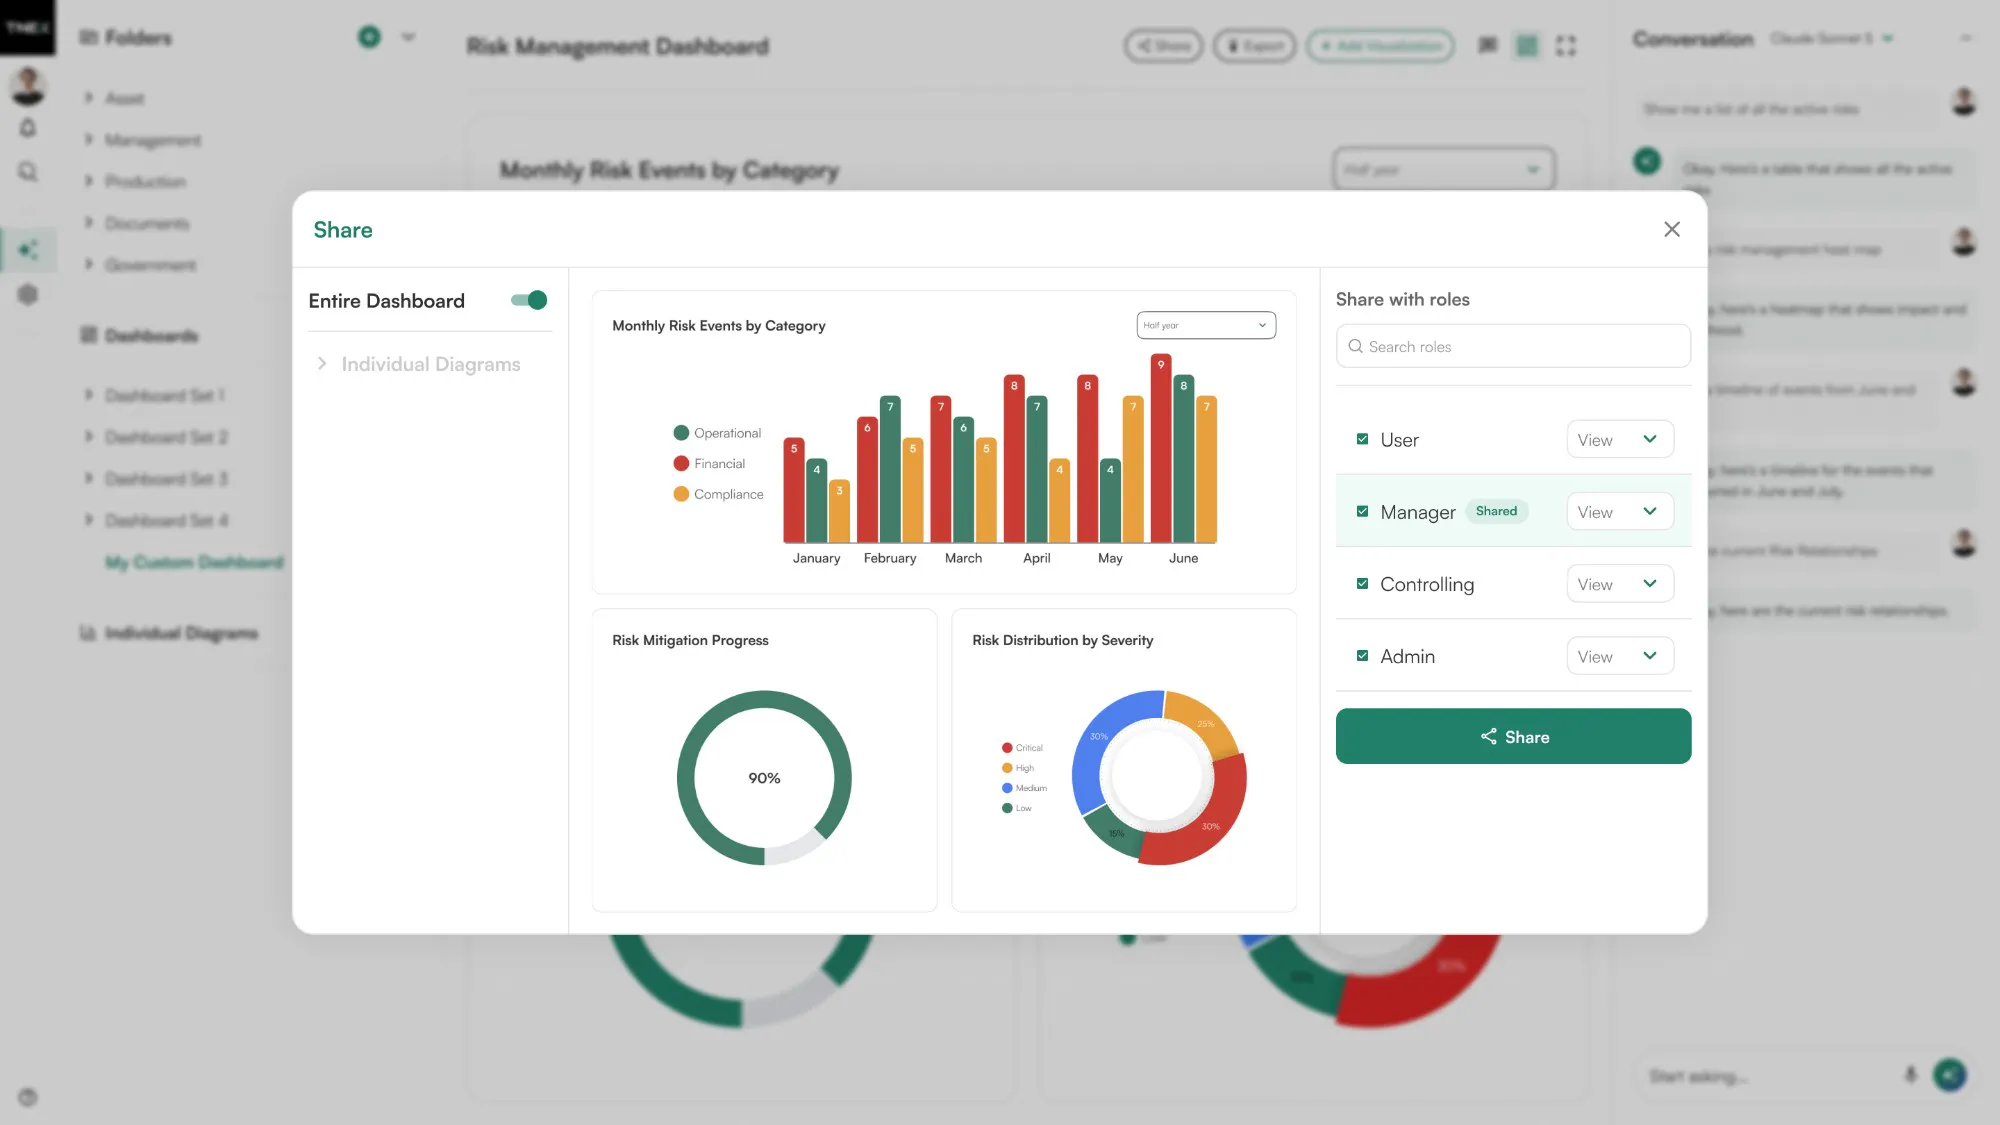Click the Shared badge next to Manager
This screenshot has width=2000, height=1125.
pyautogui.click(x=1496, y=511)
